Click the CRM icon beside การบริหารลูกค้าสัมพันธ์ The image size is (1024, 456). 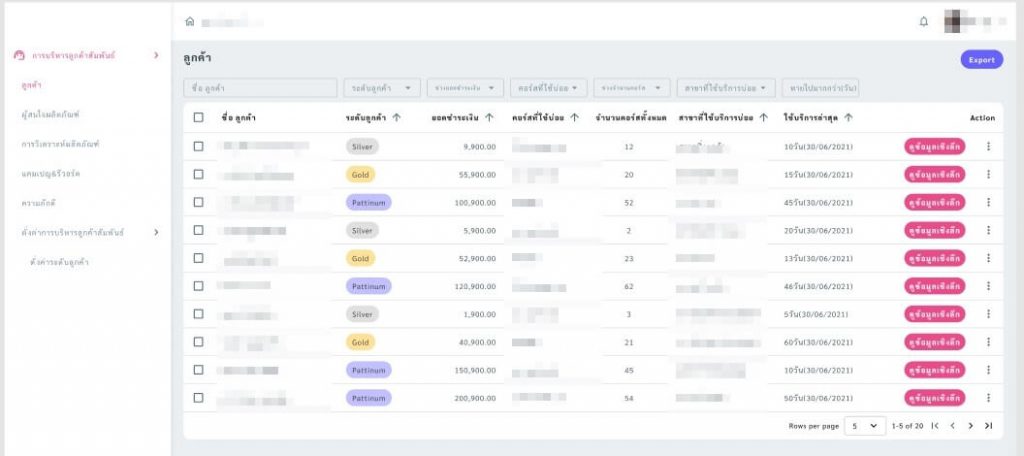point(20,56)
